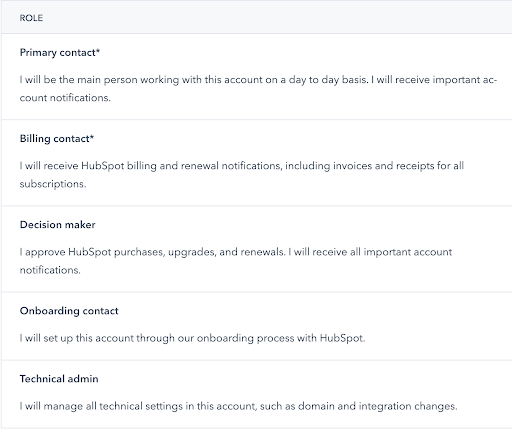The height and width of the screenshot is (433, 512).
Task: Click the ROLE column header
Action: click(31, 18)
